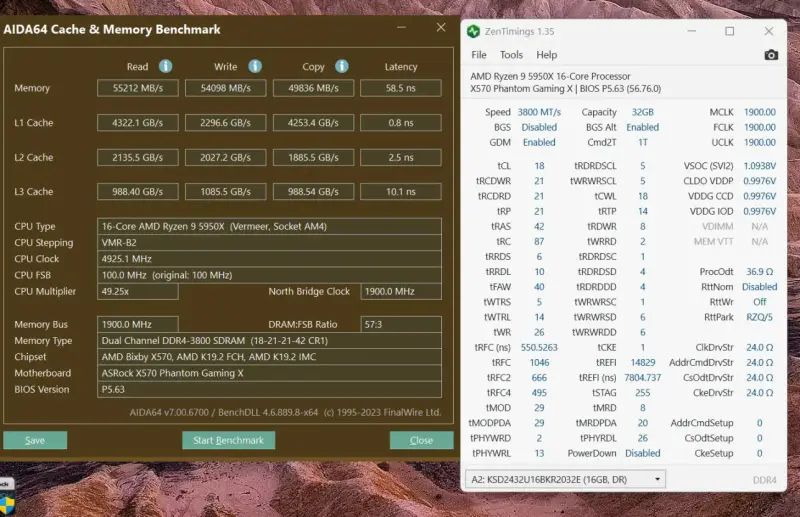Click the Memory Bus 1900.0 MHz field
The height and width of the screenshot is (517, 800).
click(x=138, y=324)
